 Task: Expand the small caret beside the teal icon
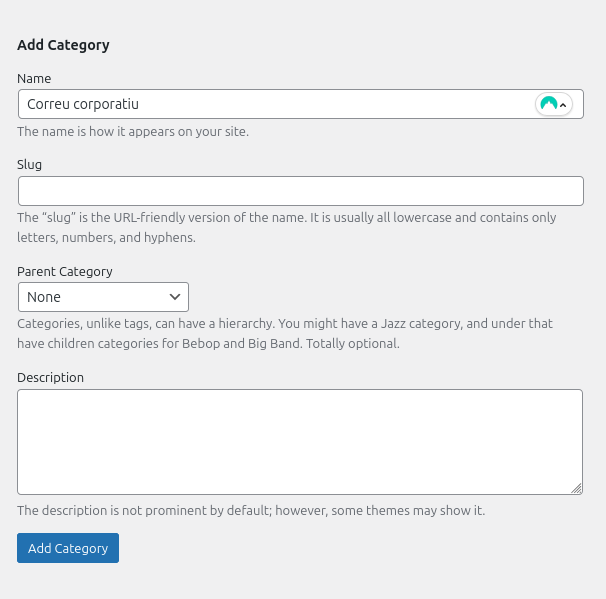[563, 105]
